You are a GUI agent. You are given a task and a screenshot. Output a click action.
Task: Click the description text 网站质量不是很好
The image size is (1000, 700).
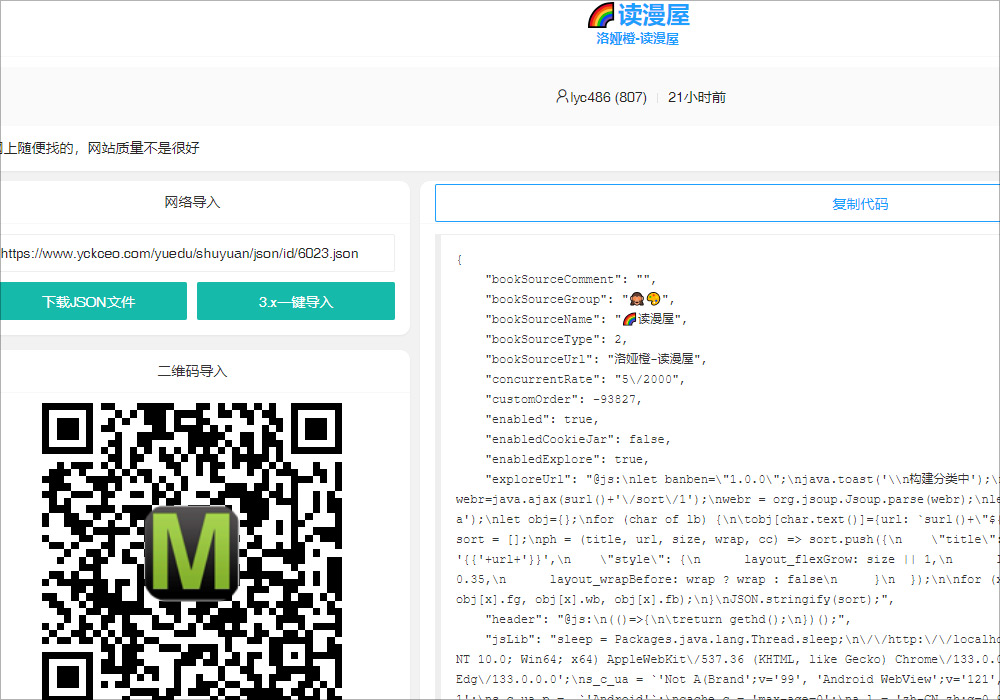click(x=143, y=148)
